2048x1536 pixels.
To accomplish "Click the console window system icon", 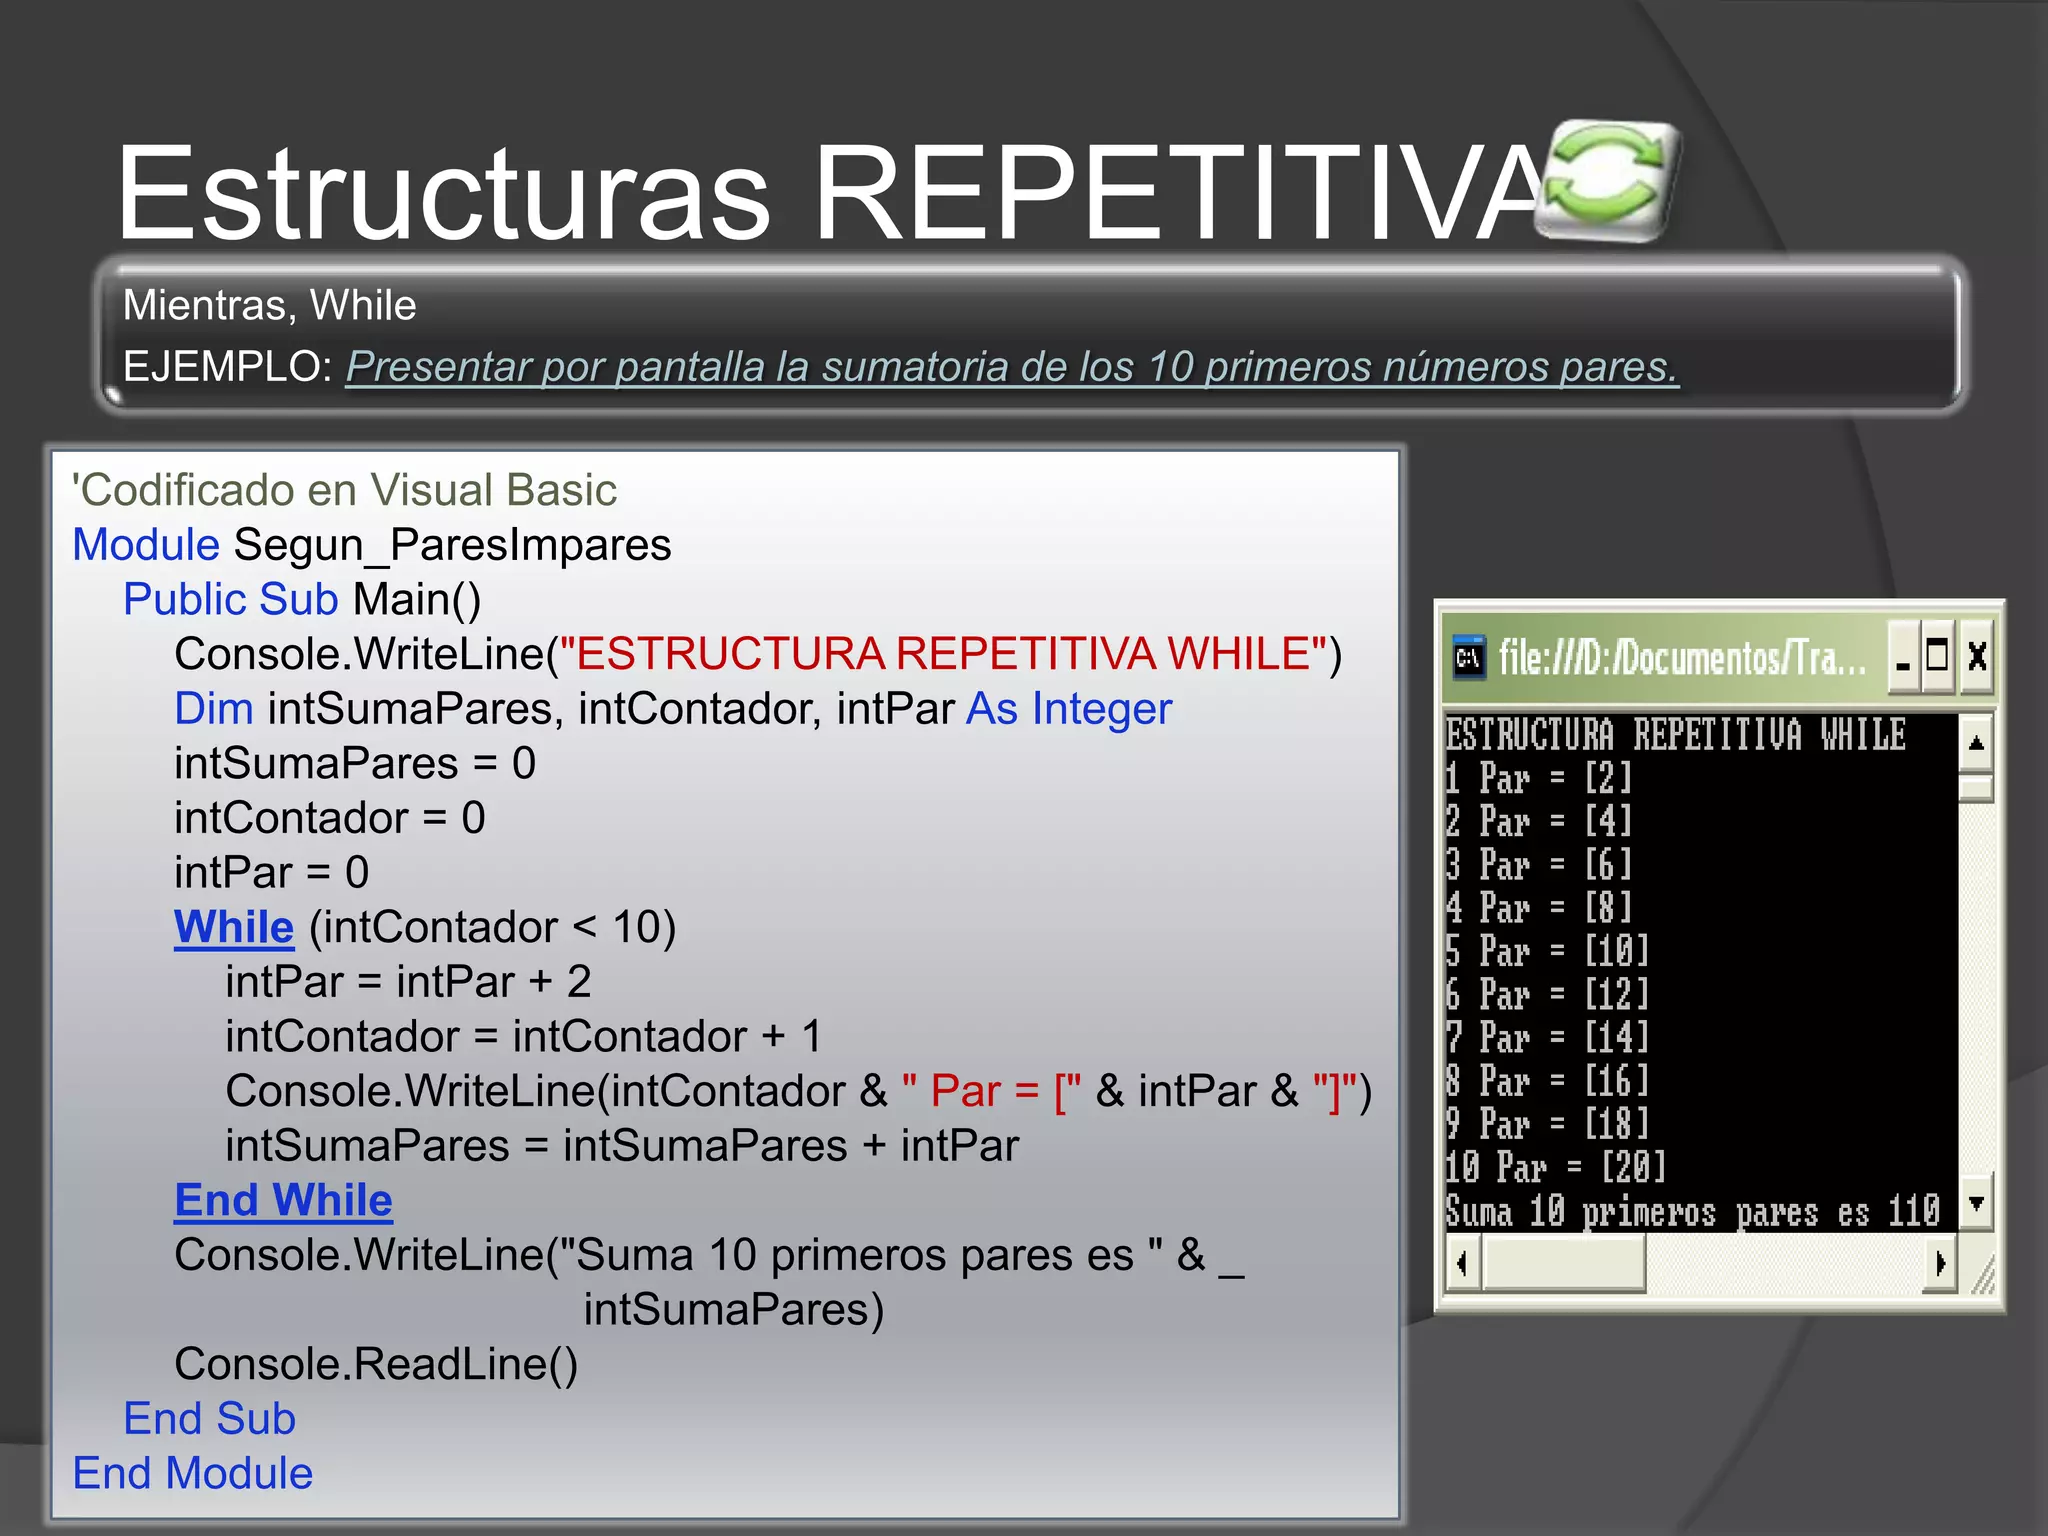I will [x=1469, y=657].
